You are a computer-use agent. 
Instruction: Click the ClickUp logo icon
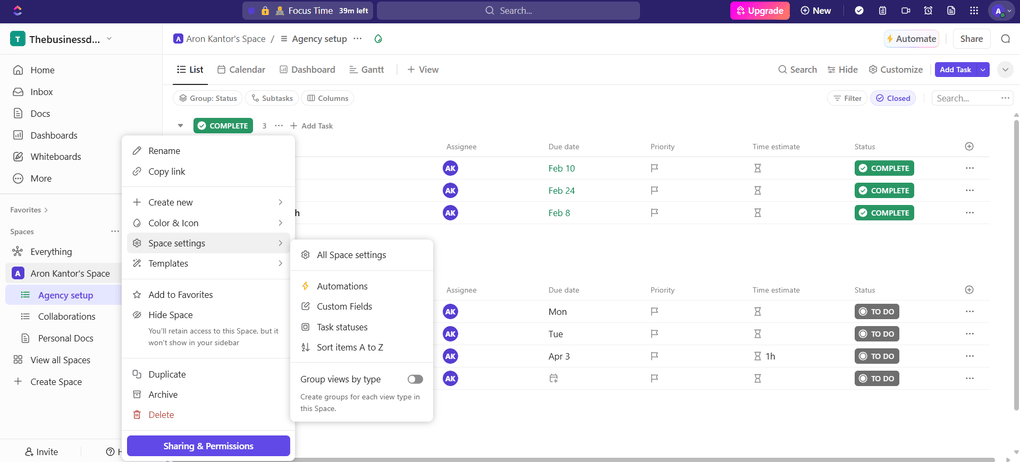tap(18, 10)
